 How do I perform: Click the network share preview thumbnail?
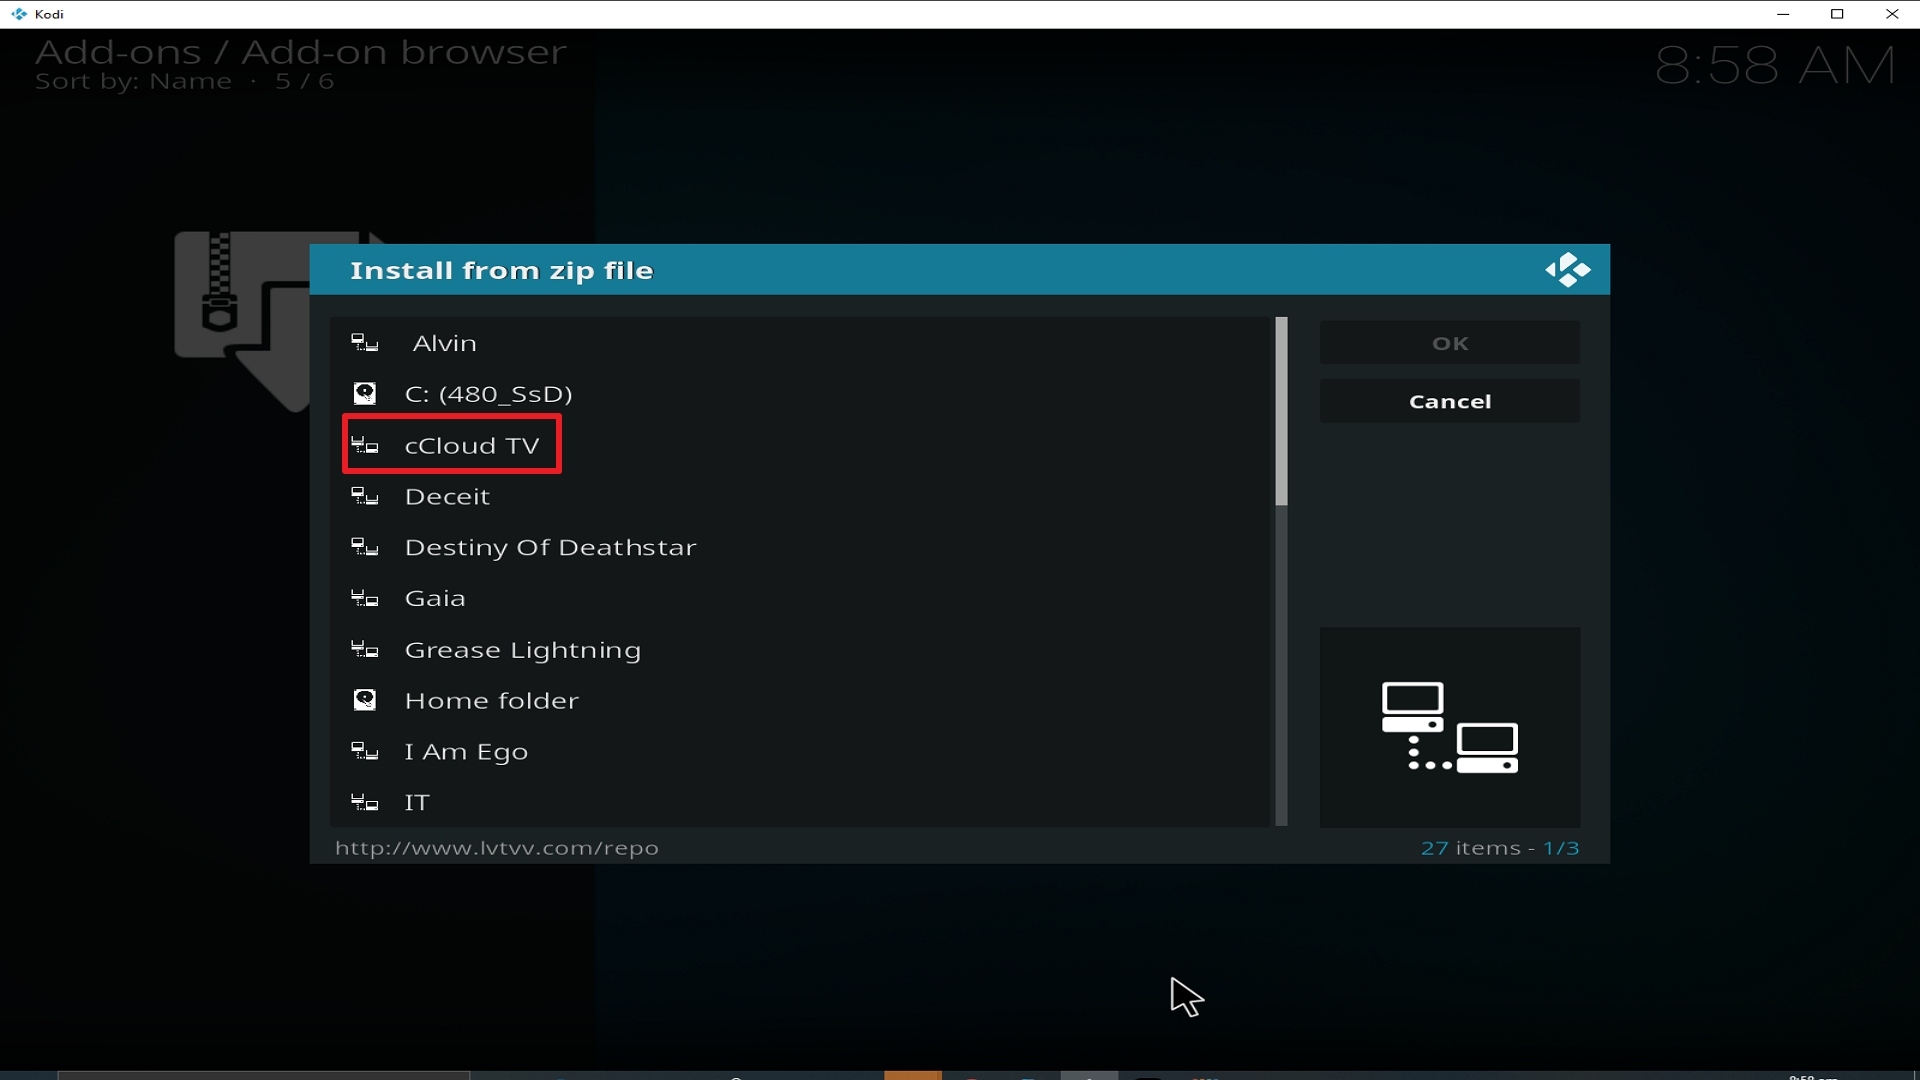[1450, 727]
